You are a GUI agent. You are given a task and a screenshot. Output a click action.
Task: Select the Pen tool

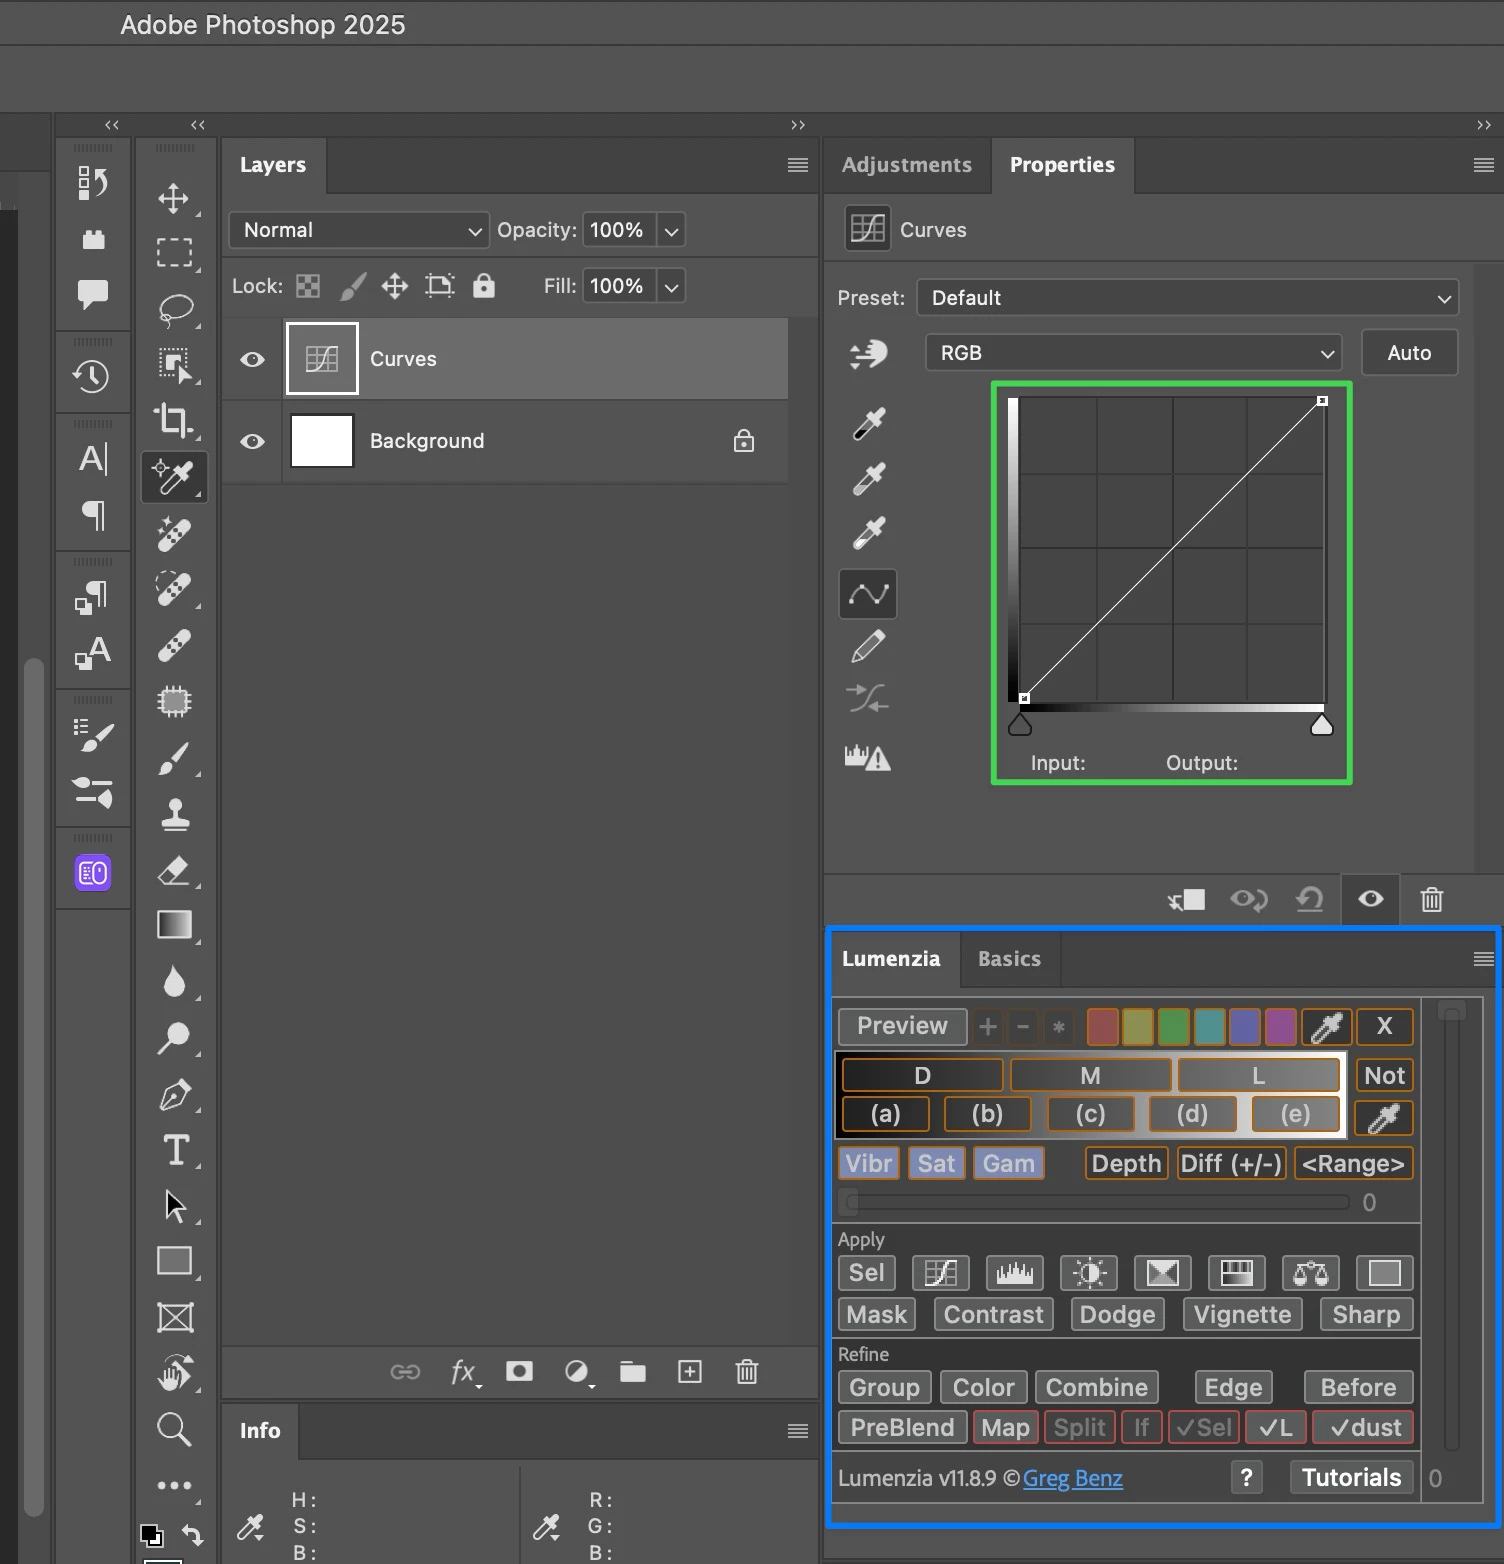(175, 1095)
